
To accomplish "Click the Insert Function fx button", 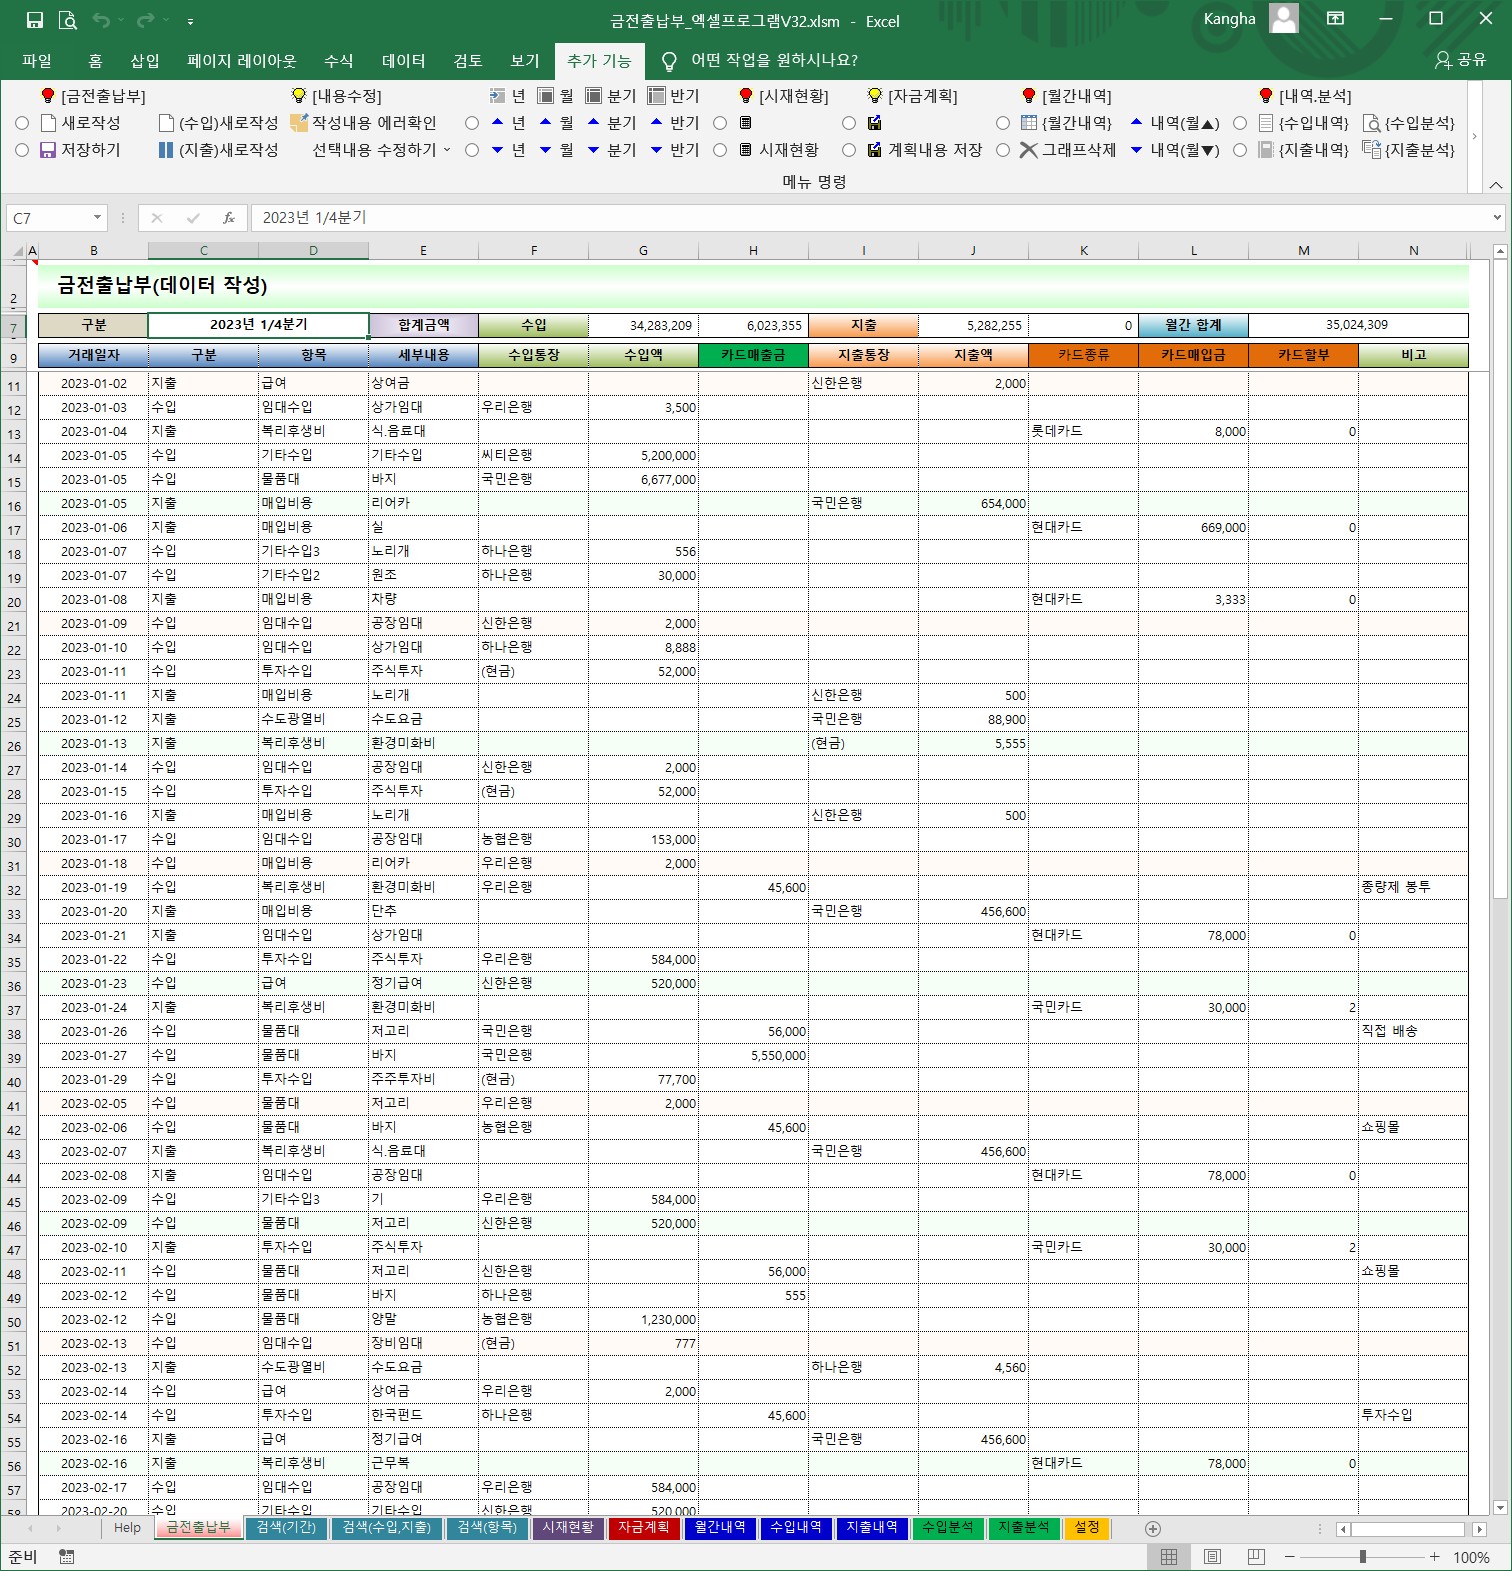I will (x=229, y=218).
